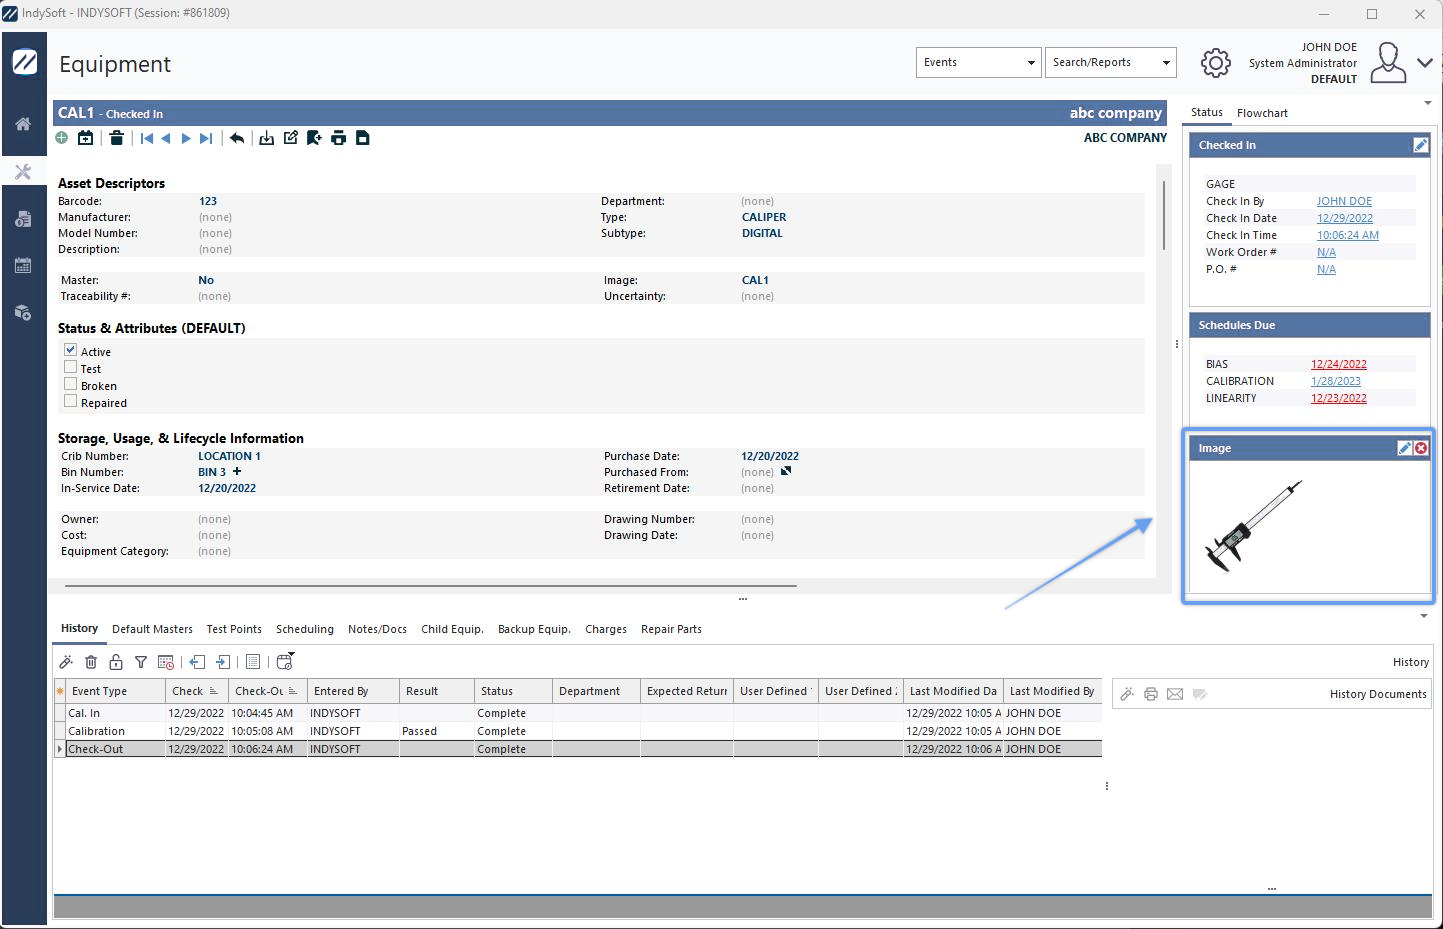Click the 12/29/2022 Check In Date link

click(1345, 218)
